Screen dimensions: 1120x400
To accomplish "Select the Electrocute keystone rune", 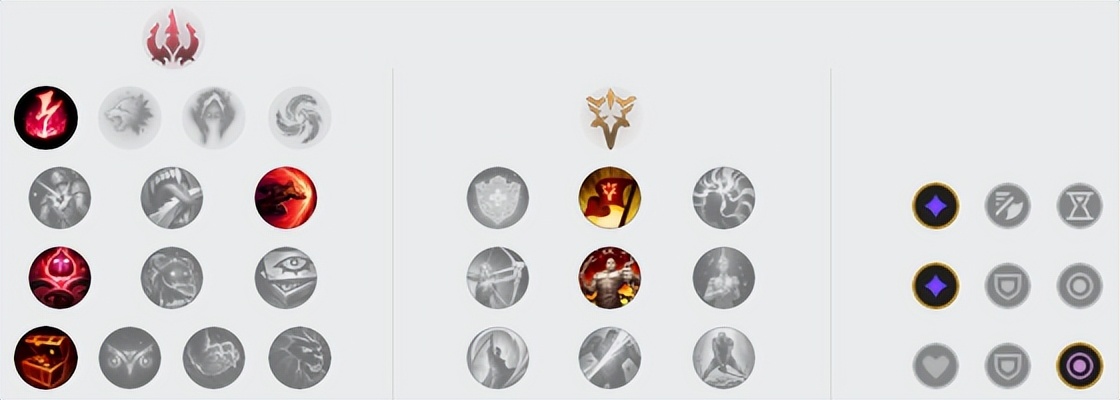I will coord(46,118).
